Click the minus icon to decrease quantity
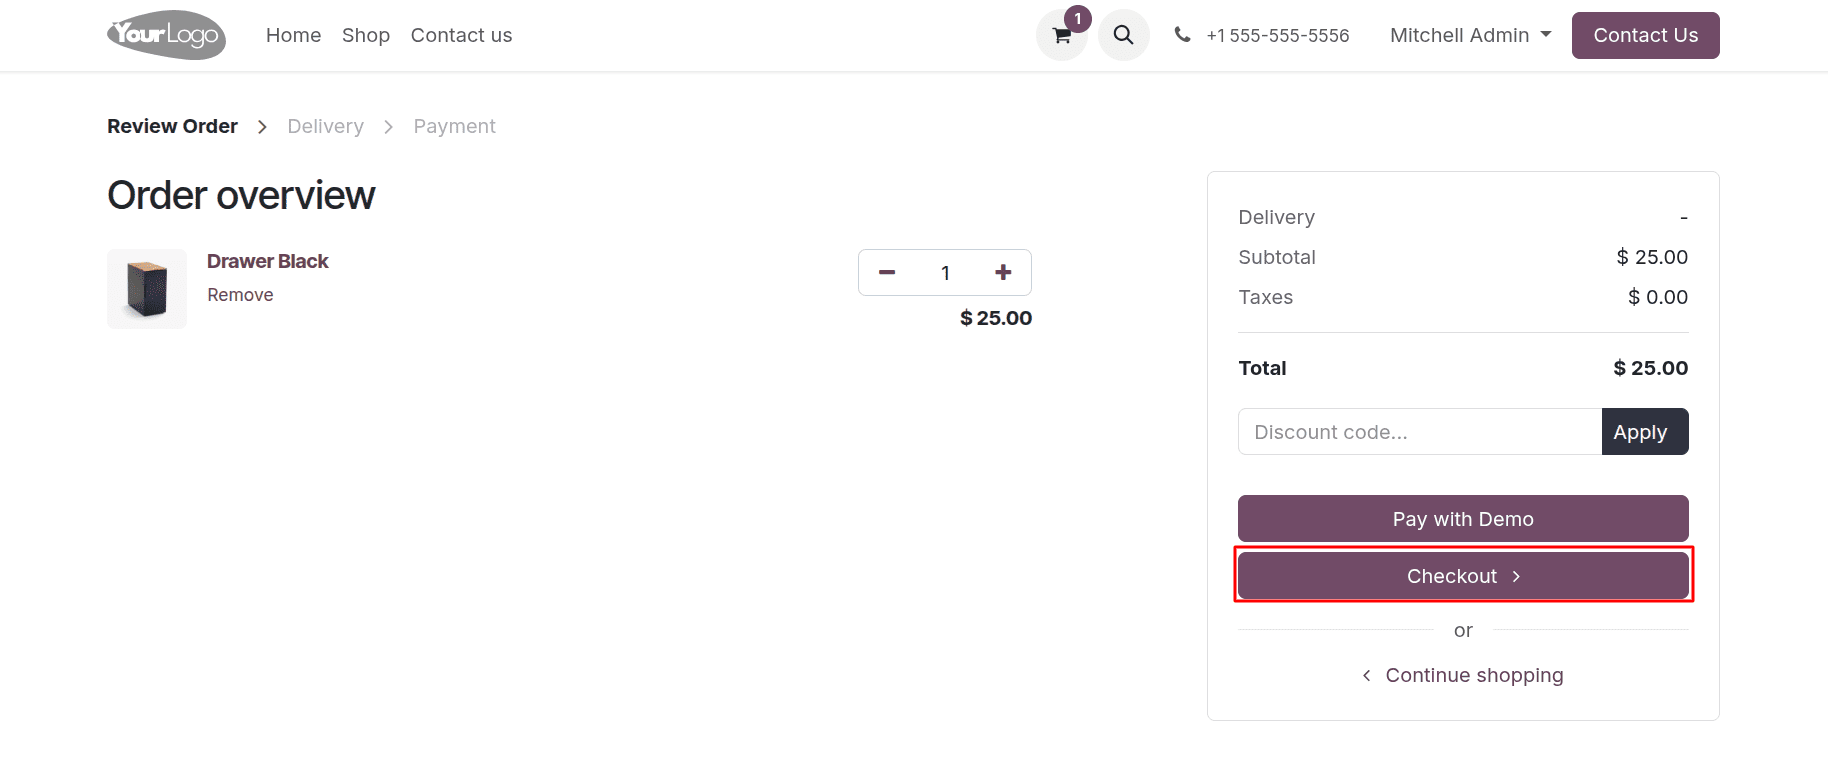 886,272
